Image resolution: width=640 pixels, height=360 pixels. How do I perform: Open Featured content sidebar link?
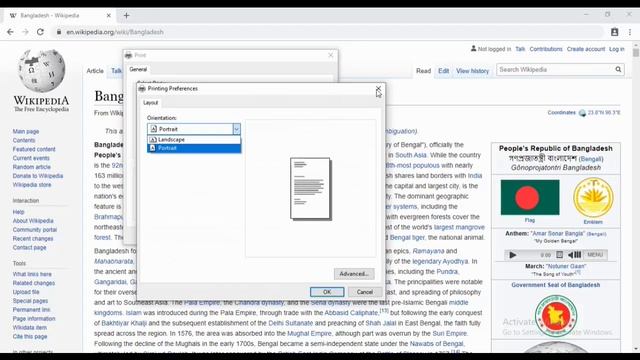click(x=34, y=149)
